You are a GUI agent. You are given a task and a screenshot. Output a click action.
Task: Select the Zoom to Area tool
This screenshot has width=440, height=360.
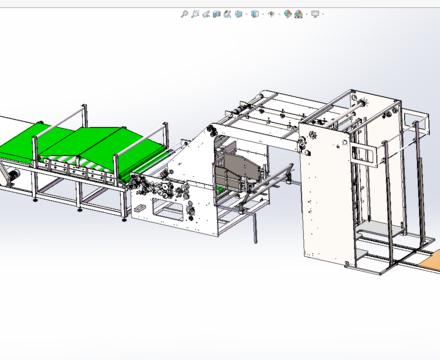point(195,14)
